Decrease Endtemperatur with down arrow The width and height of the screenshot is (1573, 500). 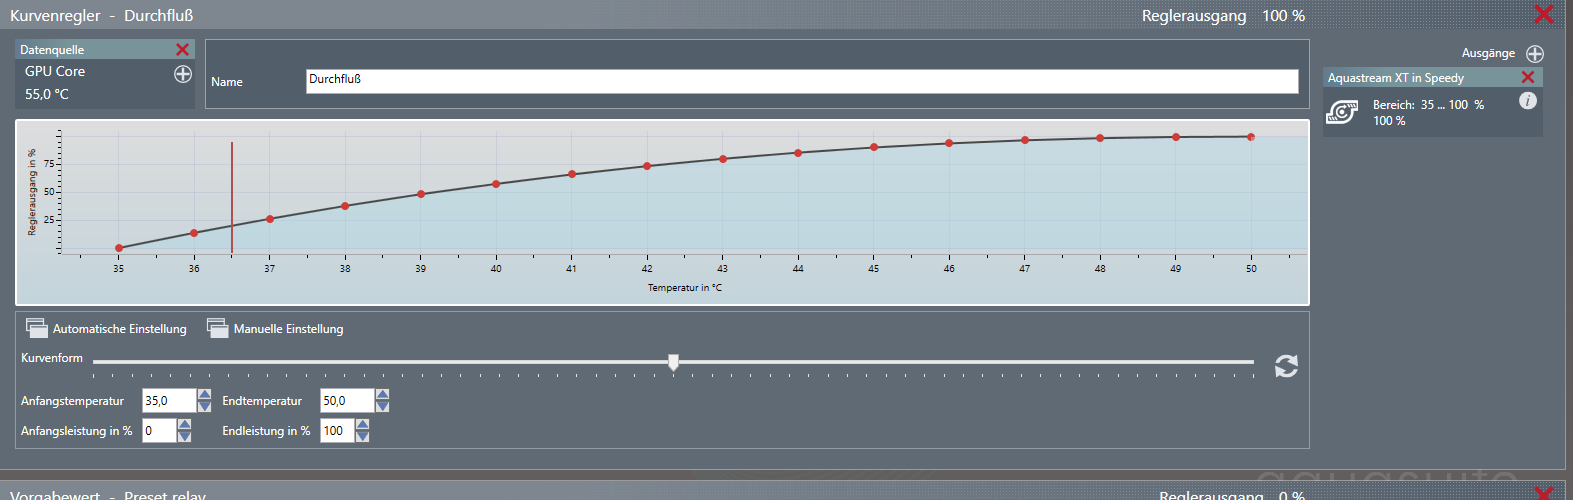(x=382, y=406)
